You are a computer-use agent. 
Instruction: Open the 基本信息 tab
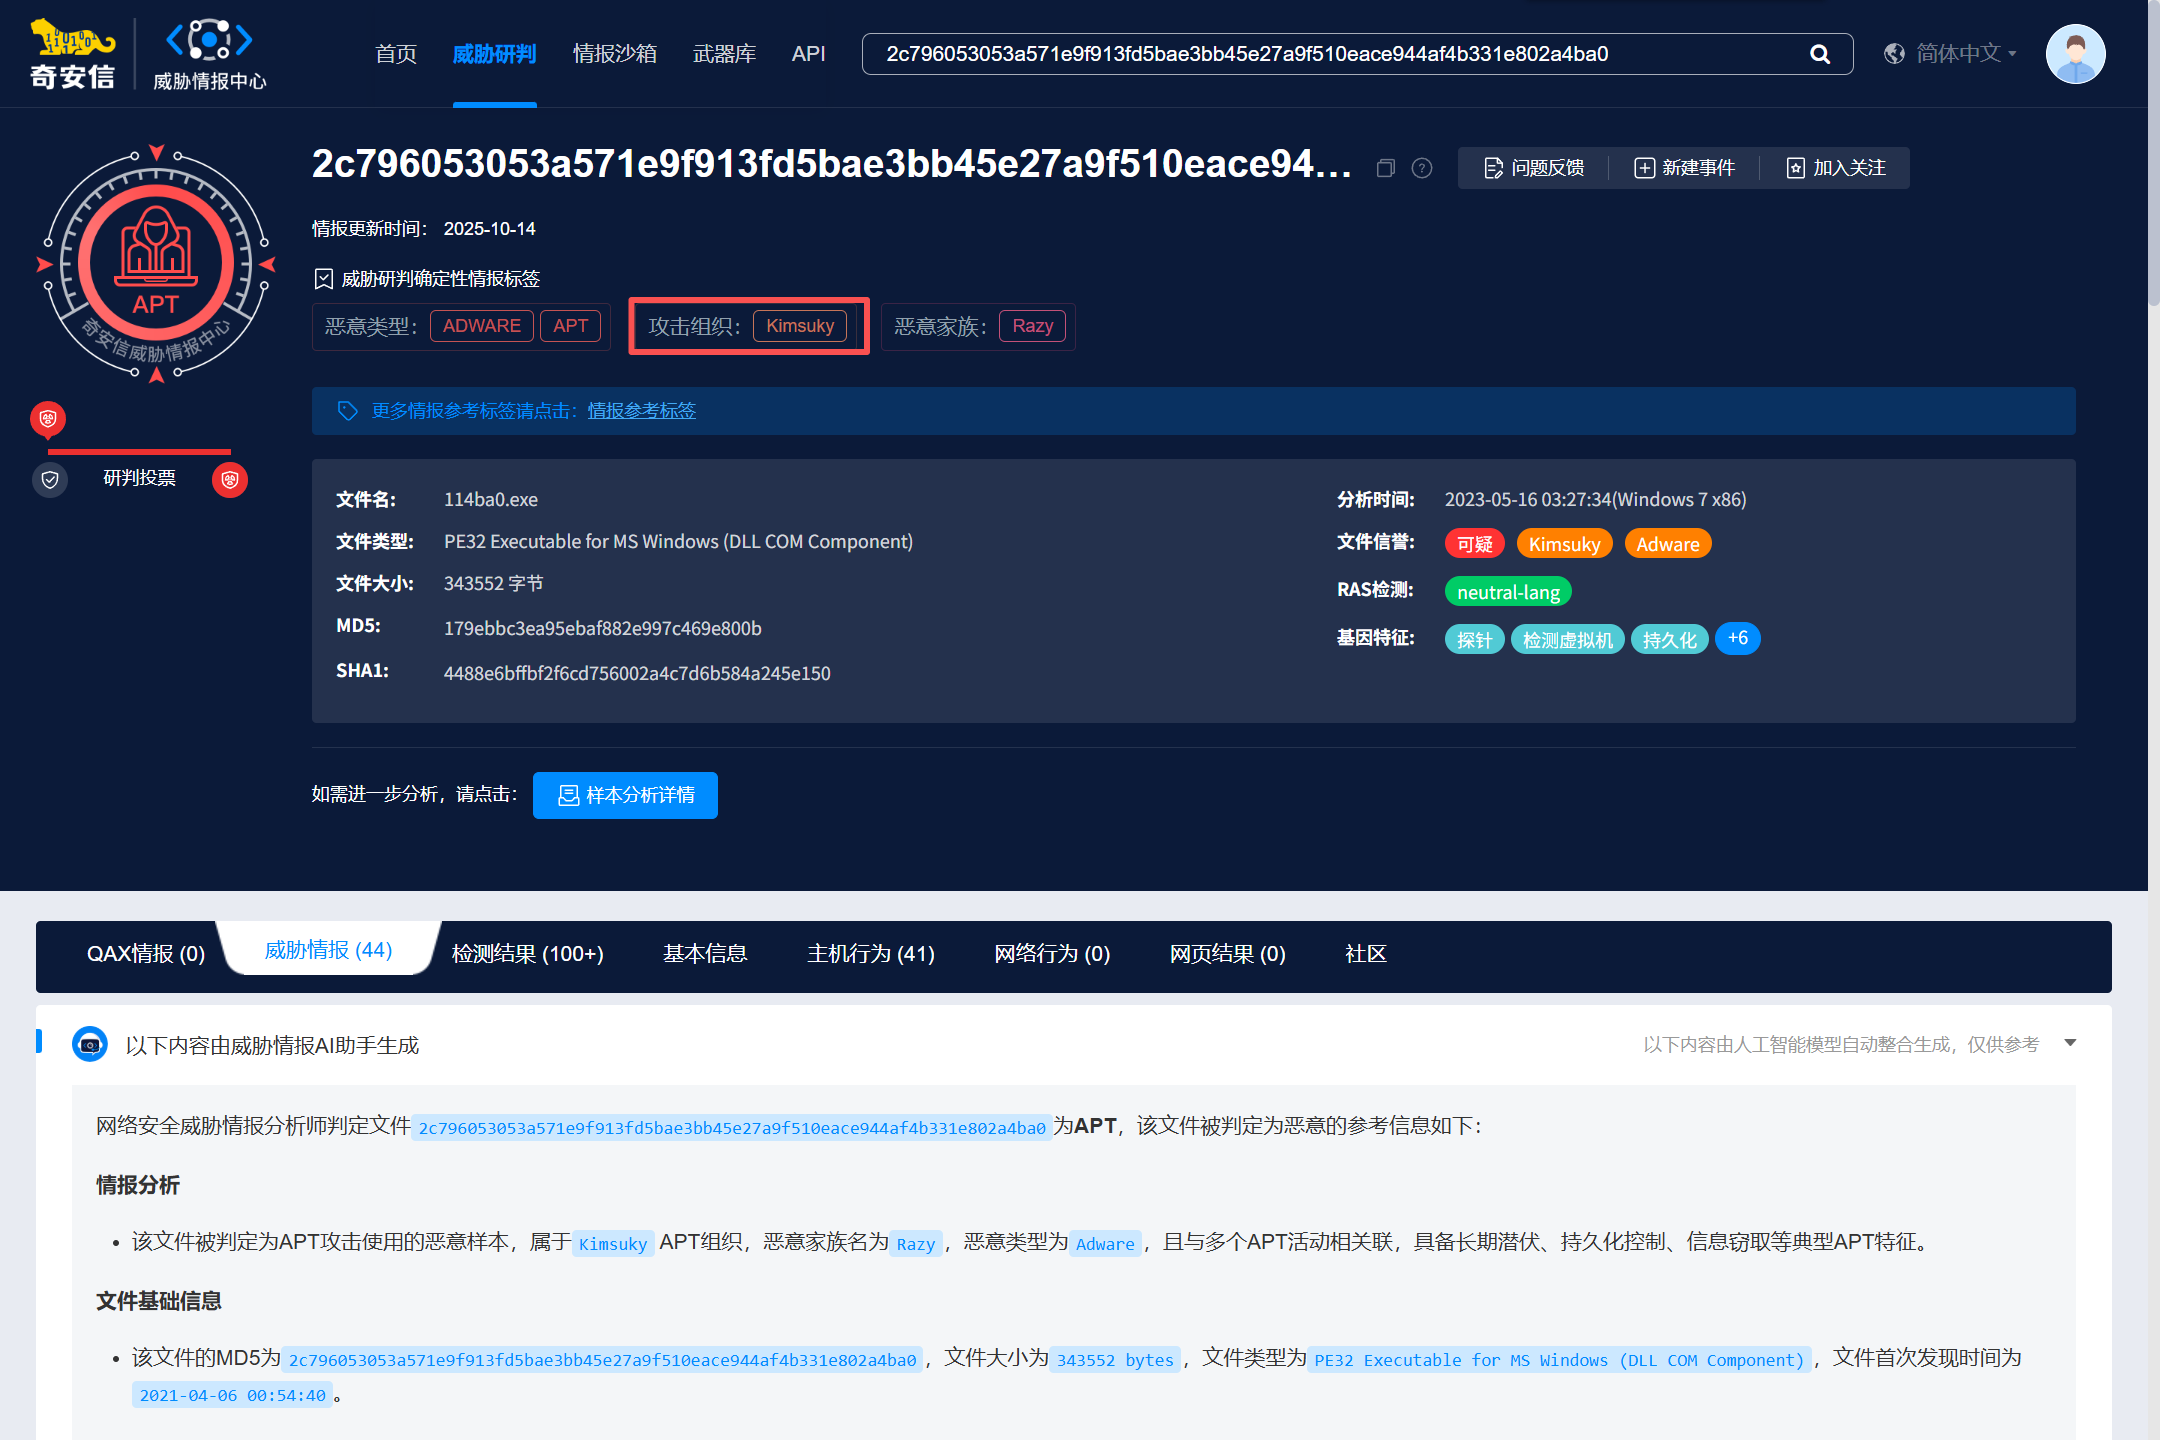705,954
